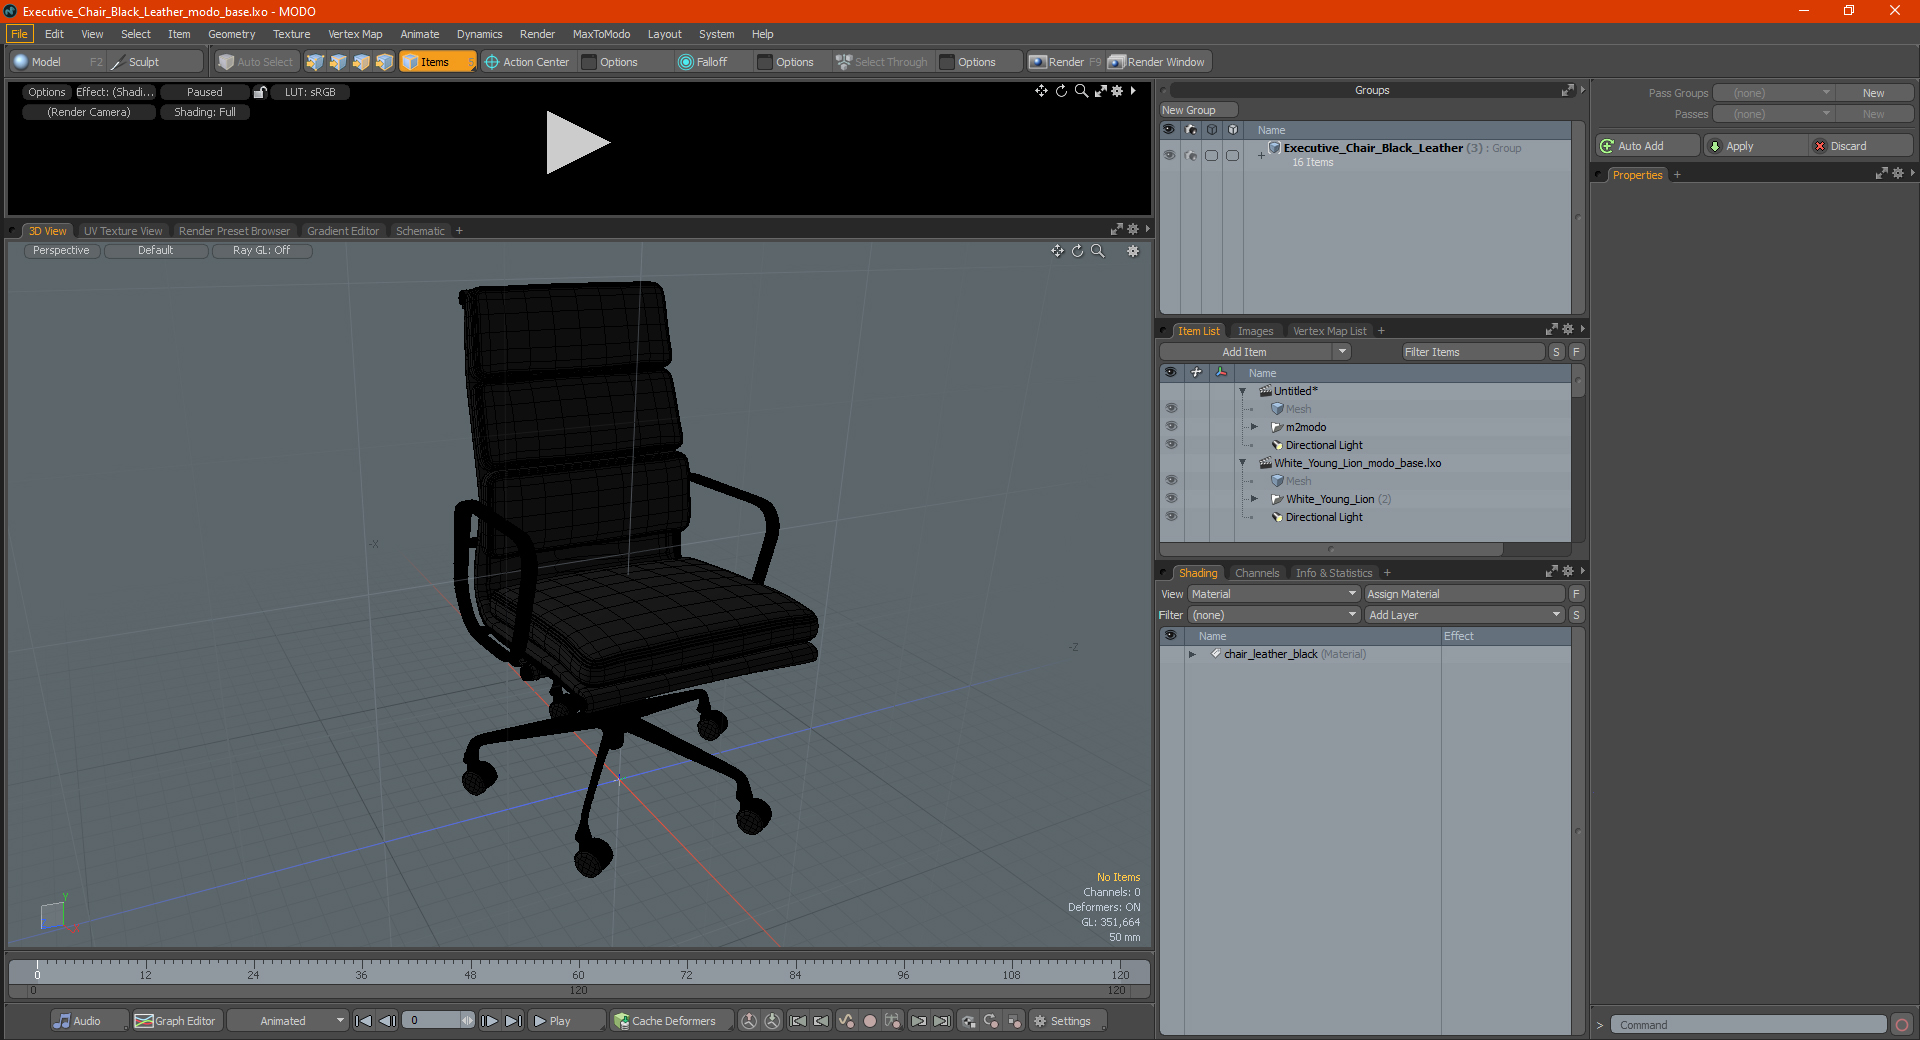1920x1040 pixels.
Task: Click Discard button
Action: [1863, 146]
